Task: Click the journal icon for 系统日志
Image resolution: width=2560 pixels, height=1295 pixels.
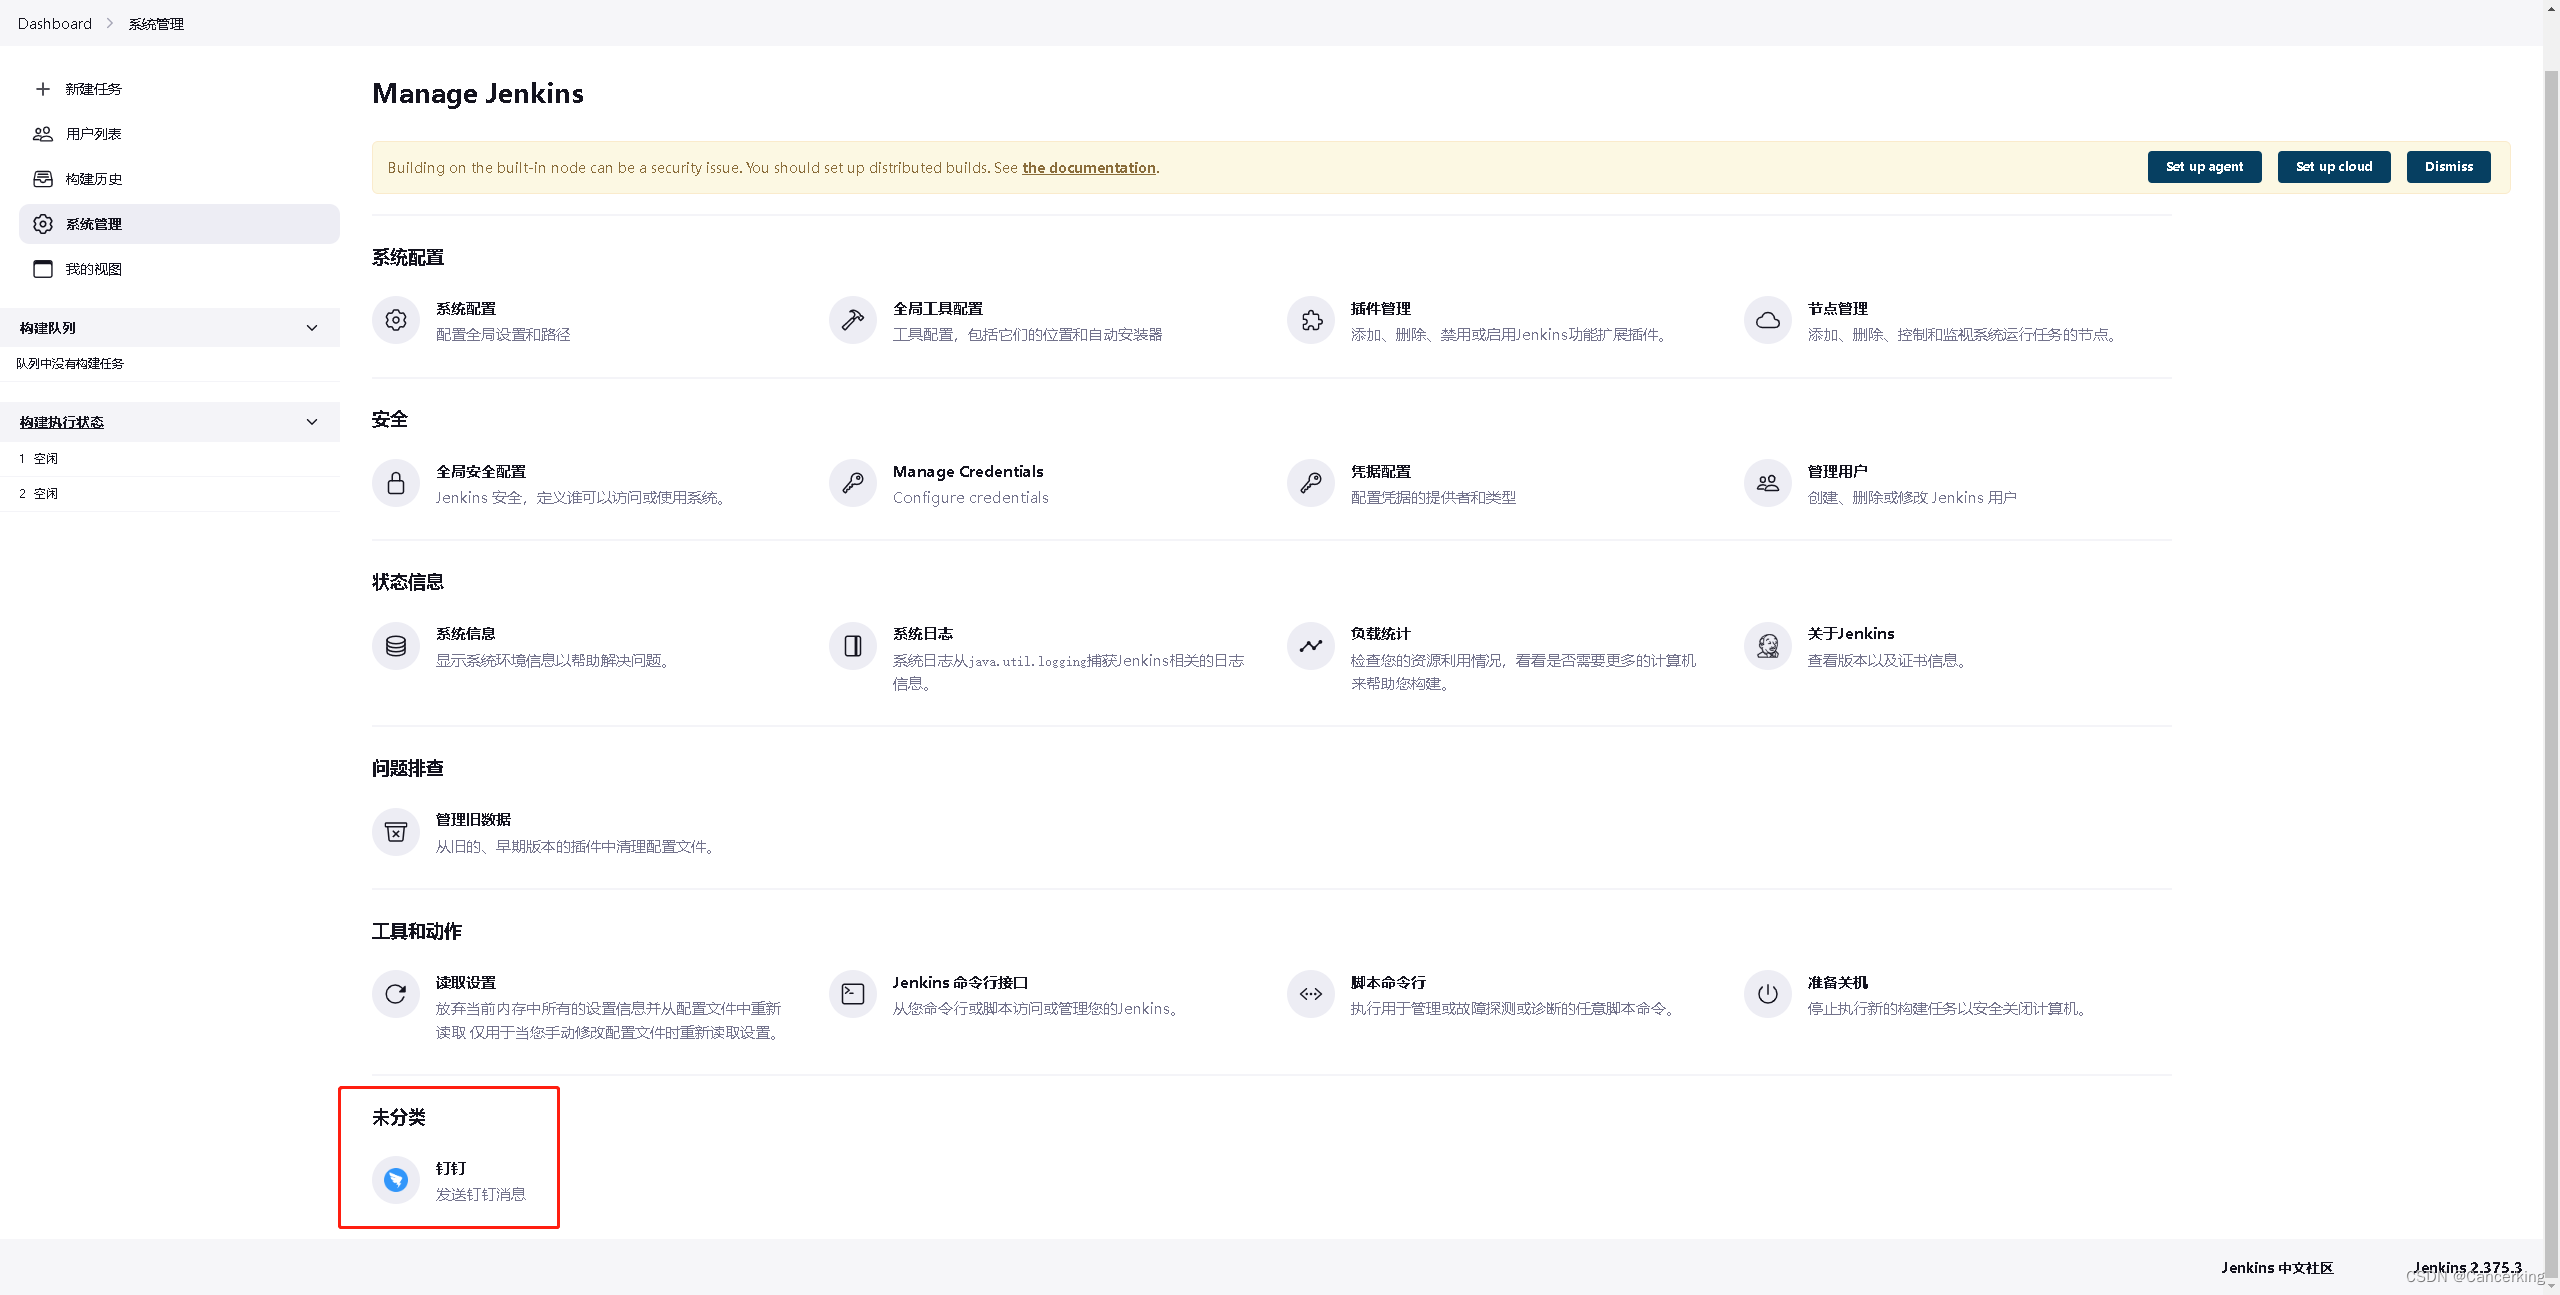Action: (853, 646)
